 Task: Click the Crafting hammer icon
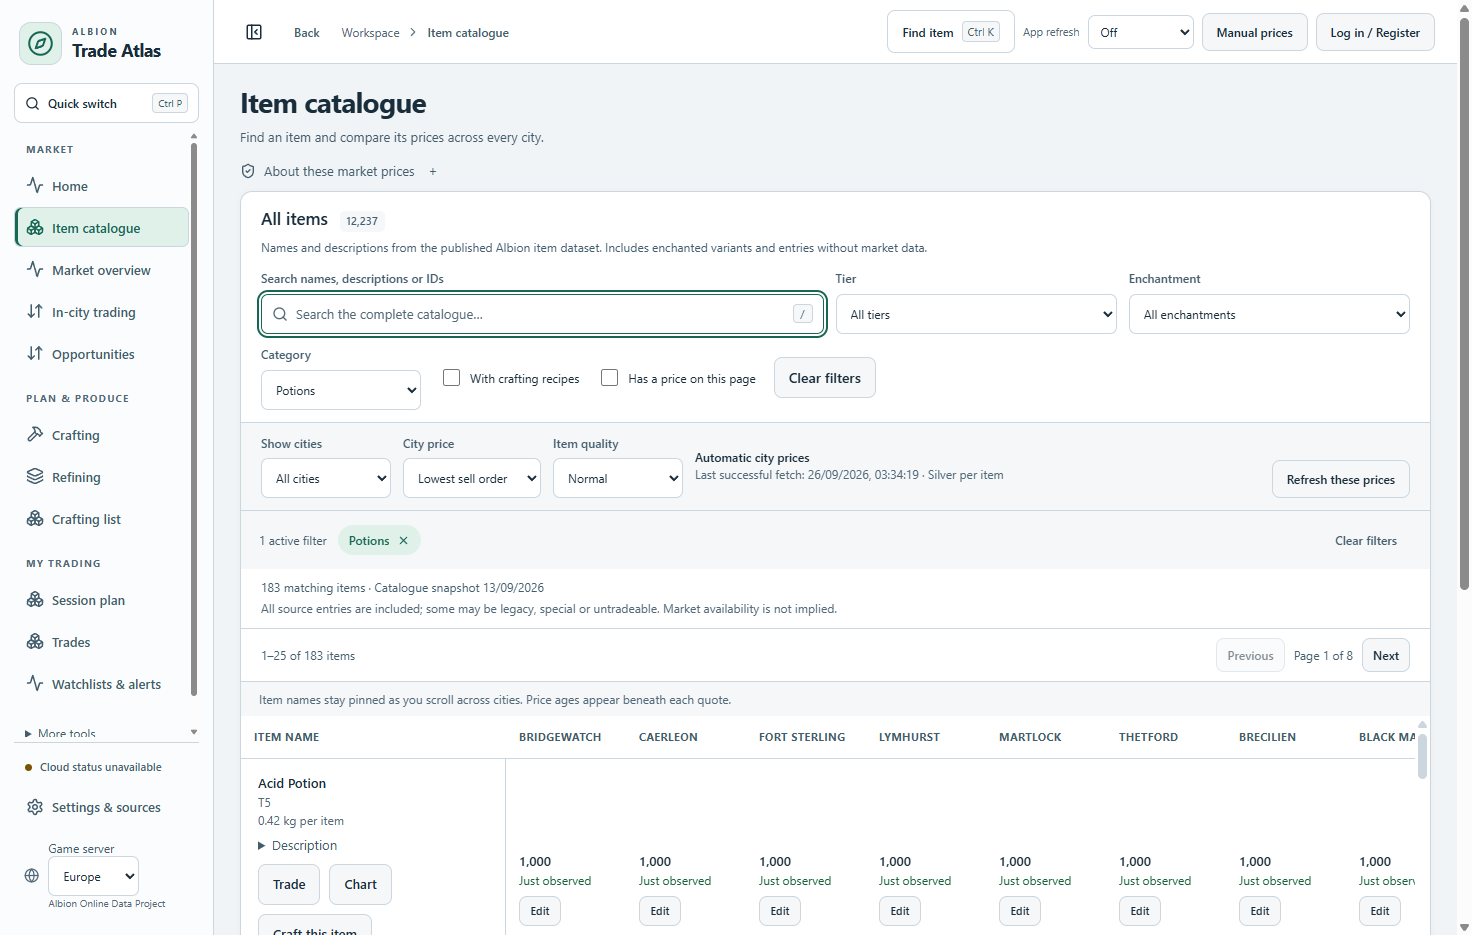click(35, 434)
